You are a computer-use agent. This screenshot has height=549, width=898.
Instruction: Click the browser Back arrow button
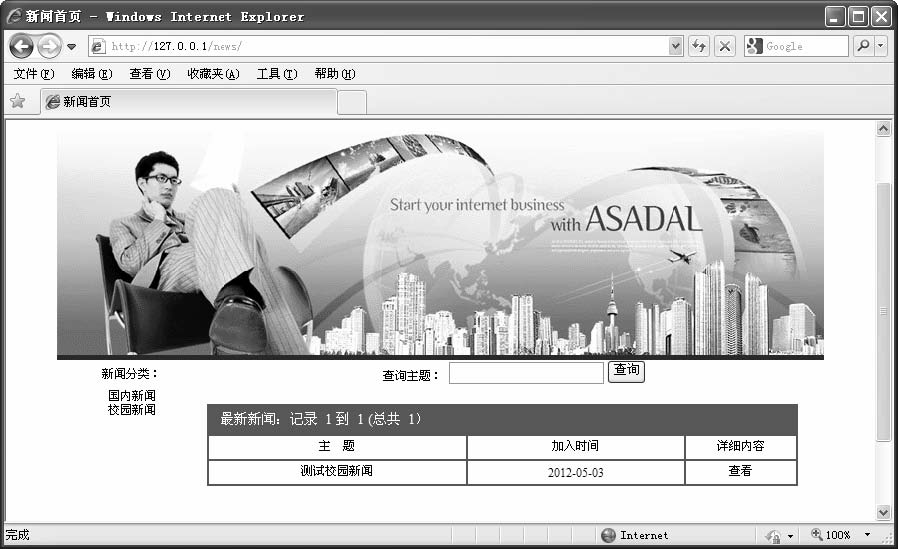[21, 46]
